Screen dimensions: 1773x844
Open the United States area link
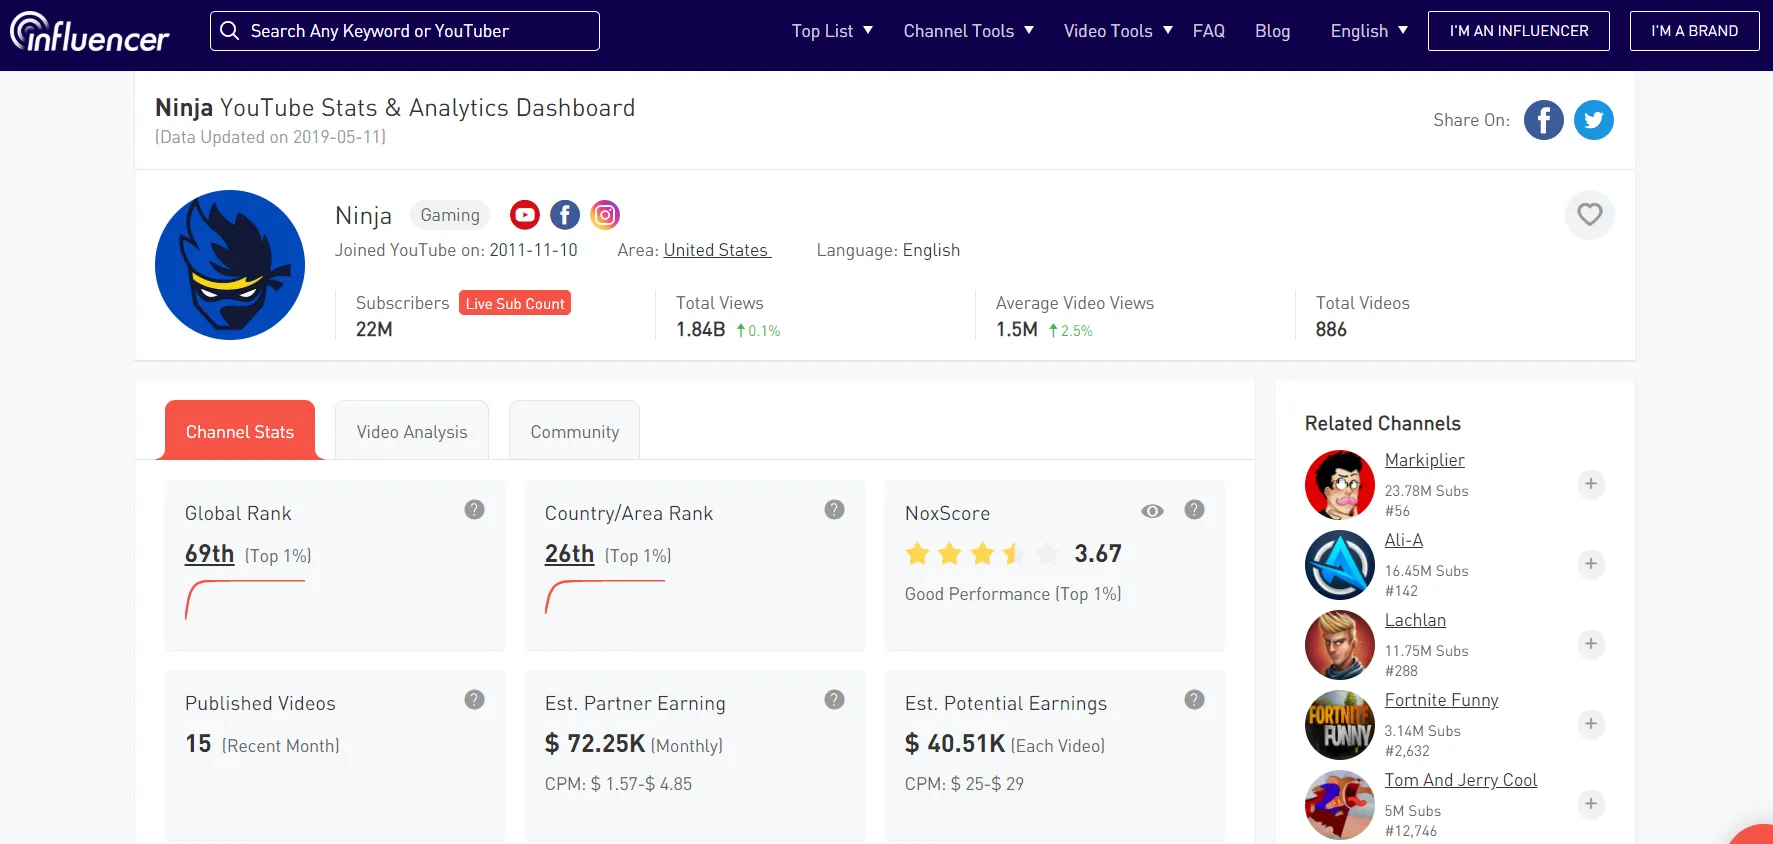[716, 250]
